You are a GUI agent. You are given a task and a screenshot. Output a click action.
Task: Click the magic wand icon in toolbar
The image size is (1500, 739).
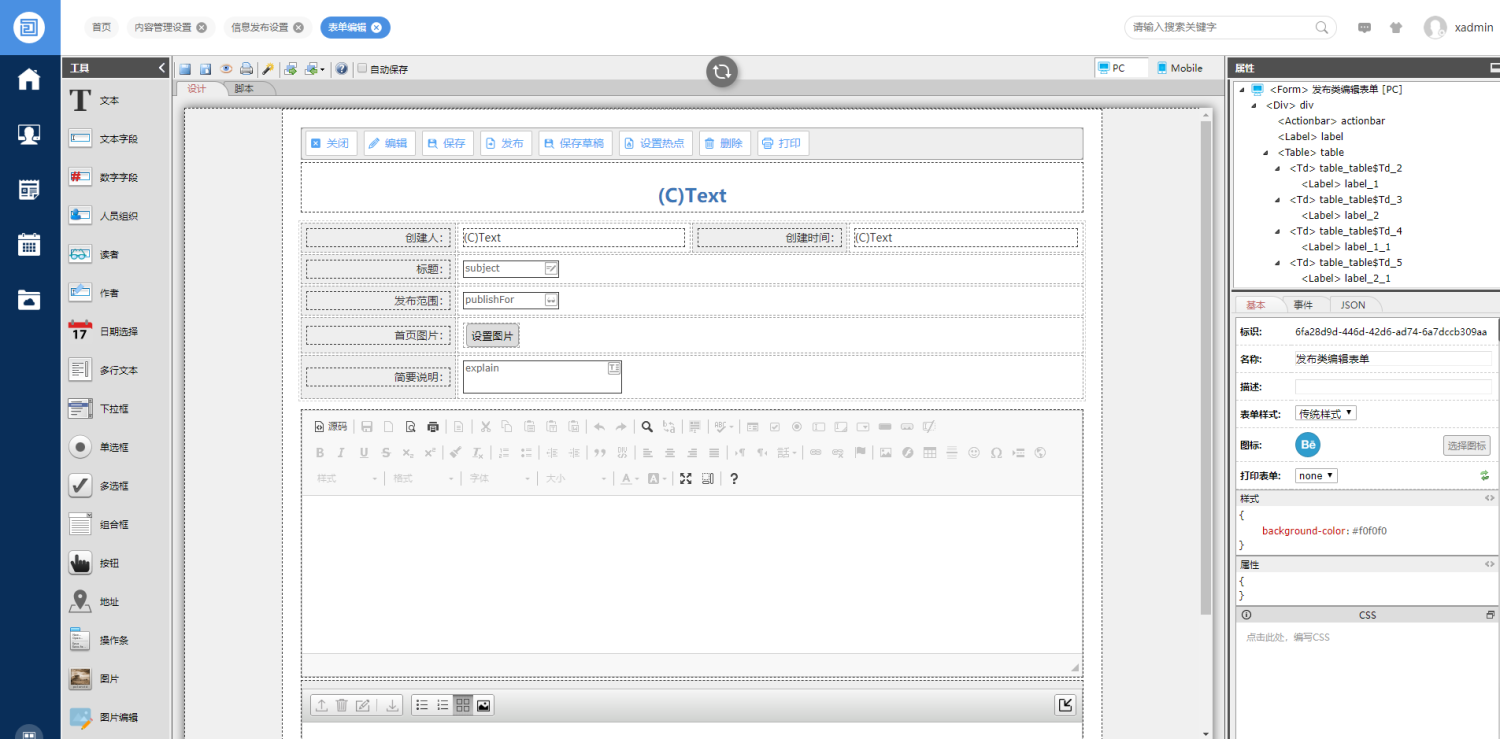268,69
